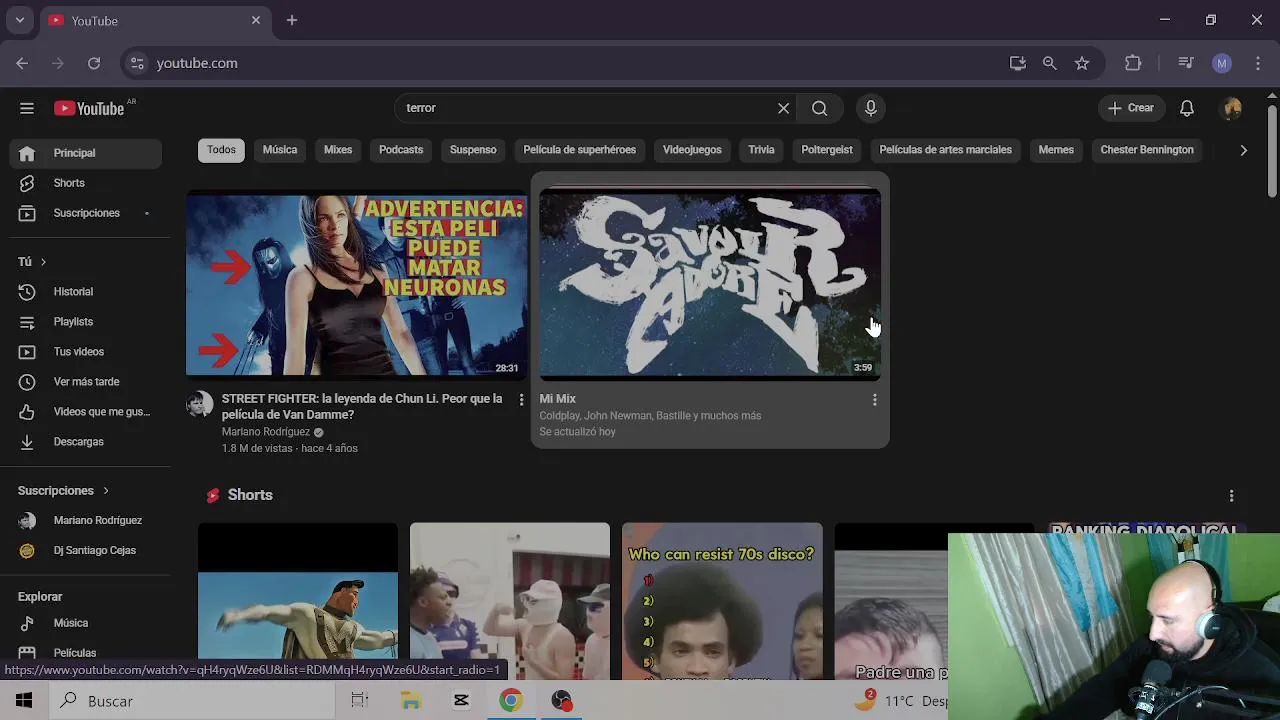Screen dimensions: 1280x720
Task: Open Historial in the sidebar
Action: pyautogui.click(x=86, y=292)
